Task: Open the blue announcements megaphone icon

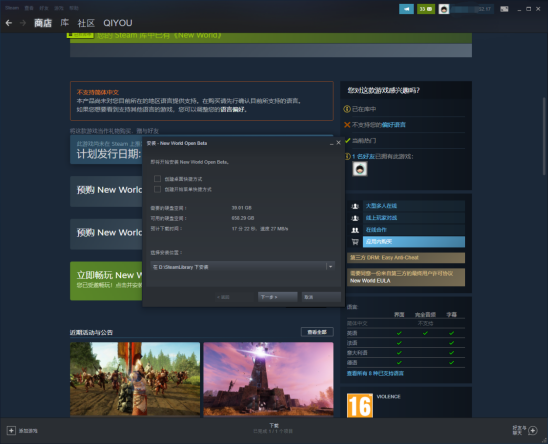Action: tap(406, 9)
